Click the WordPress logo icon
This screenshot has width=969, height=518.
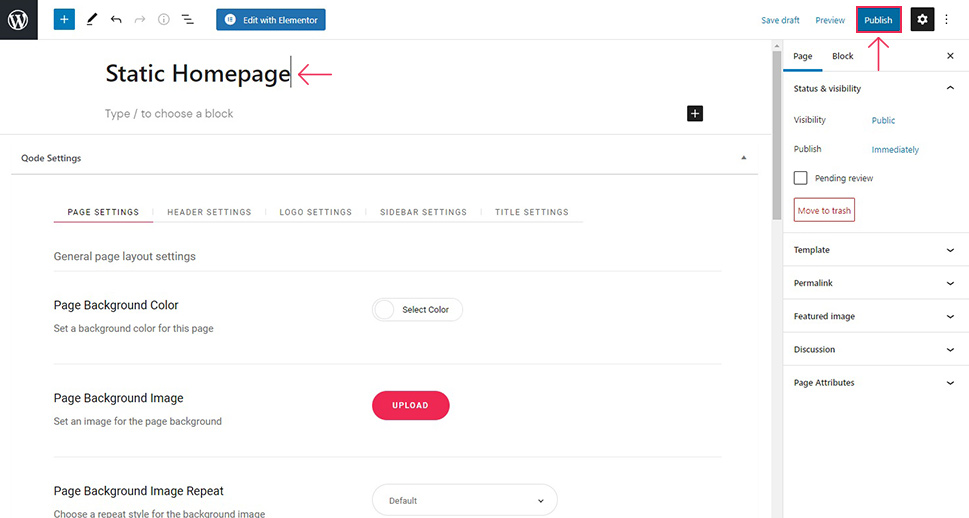[x=18, y=20]
